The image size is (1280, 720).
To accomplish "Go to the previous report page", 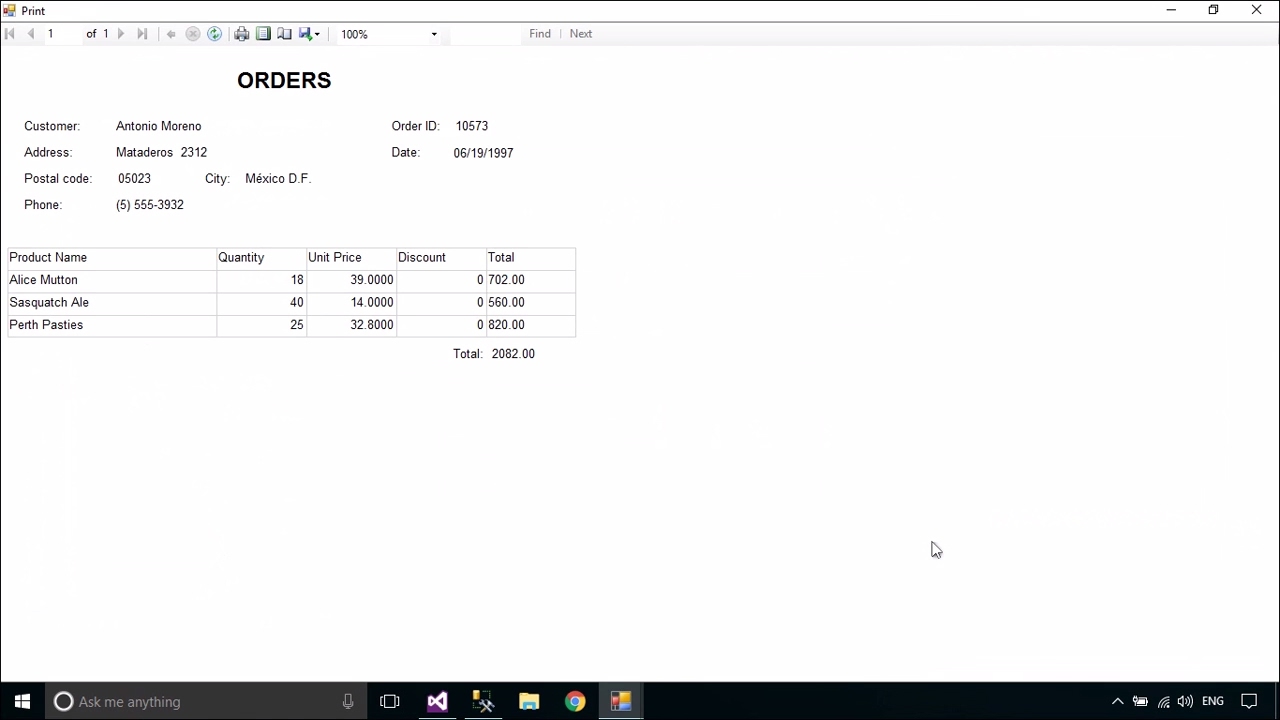I will pos(31,34).
